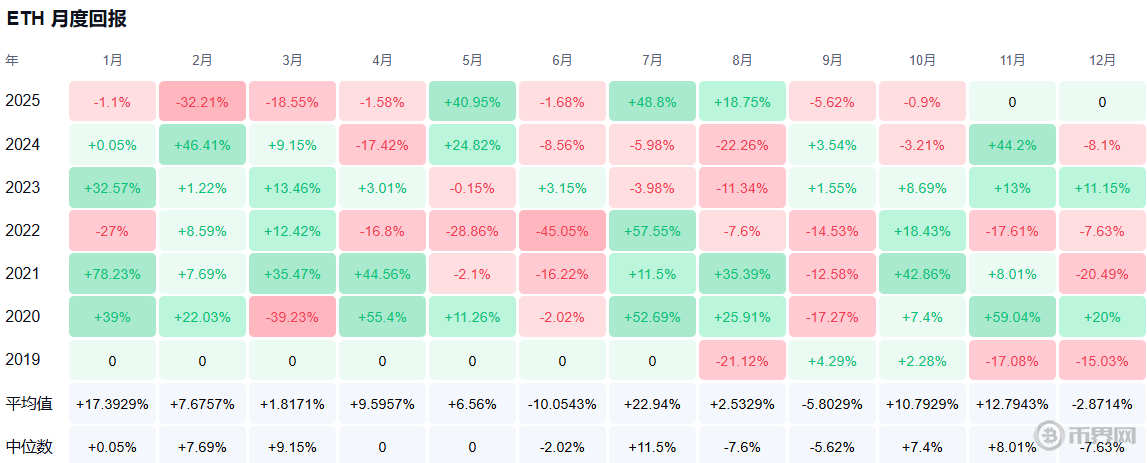Viewport: 1147px width, 463px height.
Task: Click the ETH 月度回报 title
Action: [x=67, y=18]
